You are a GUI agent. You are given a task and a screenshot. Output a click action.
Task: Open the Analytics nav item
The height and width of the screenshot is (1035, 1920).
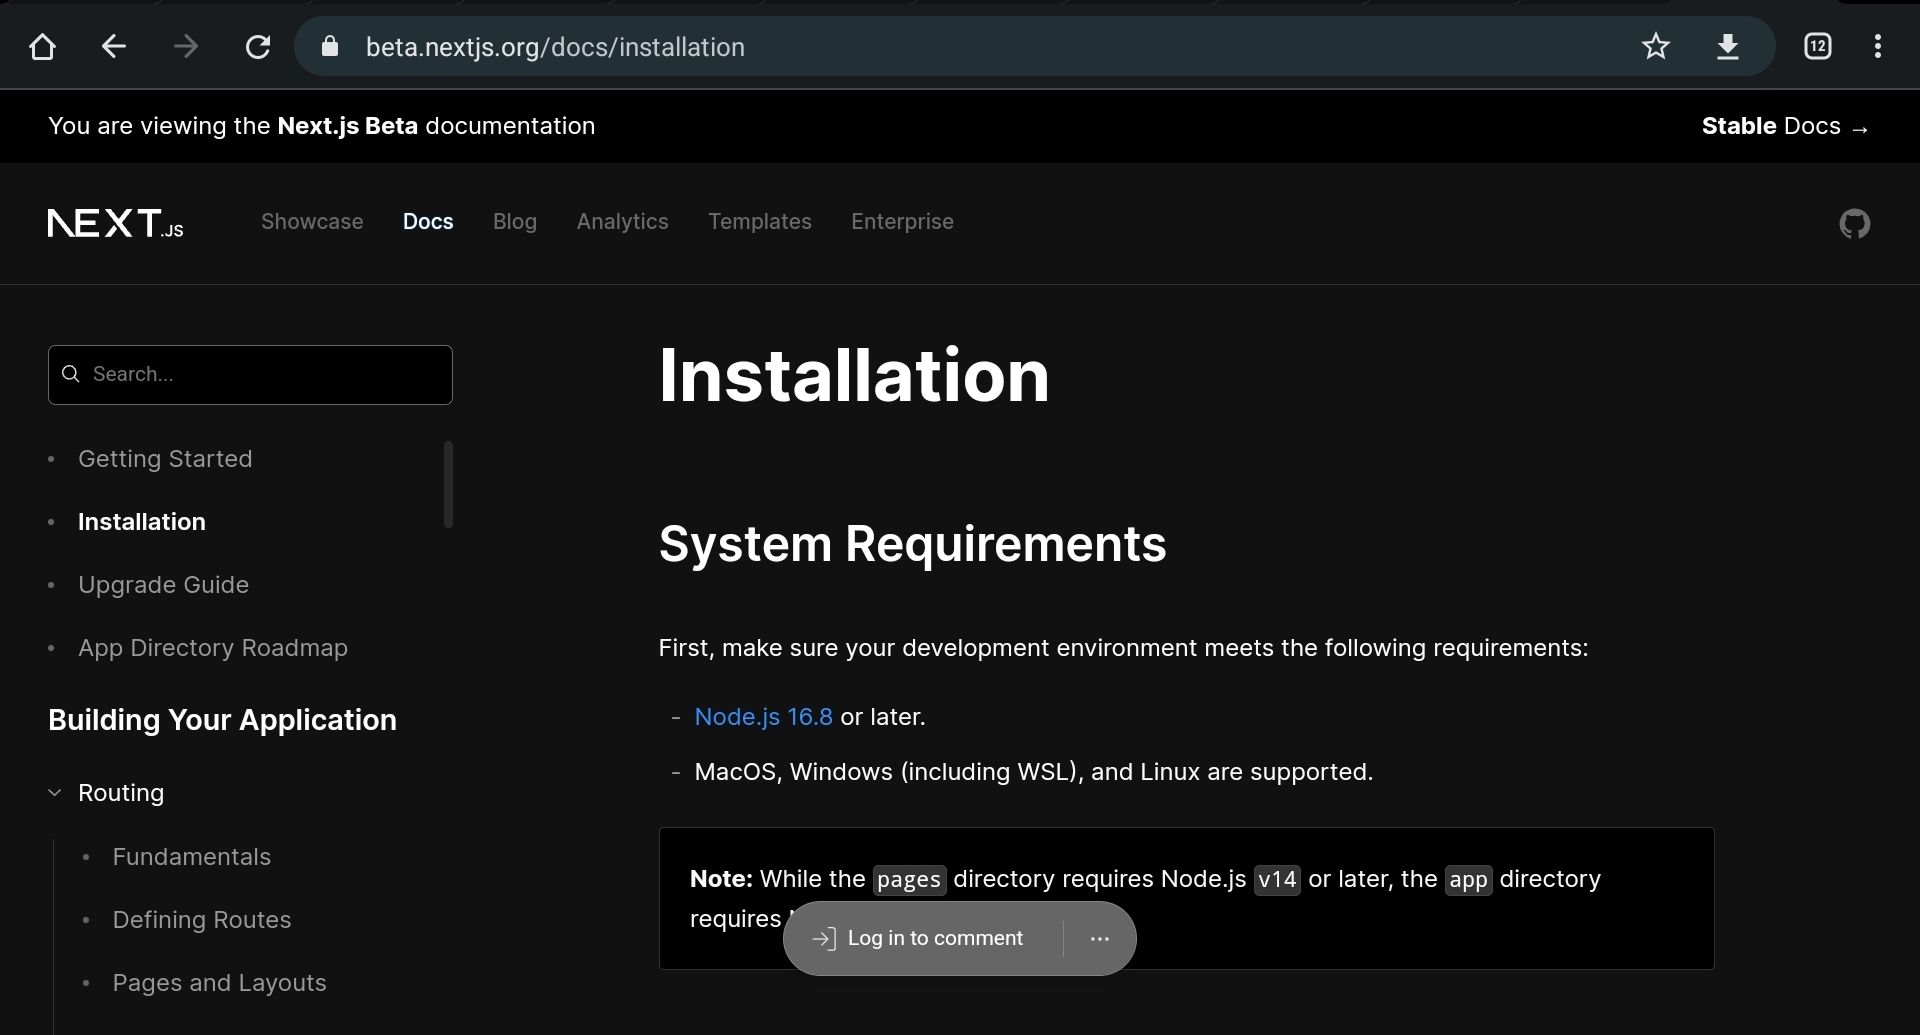pyautogui.click(x=622, y=222)
